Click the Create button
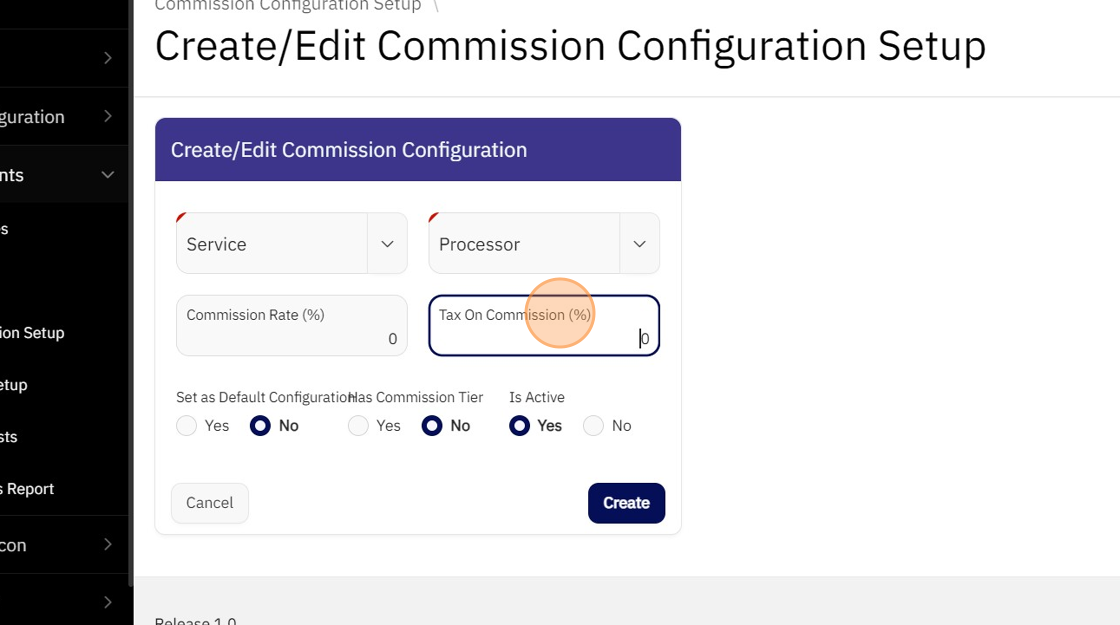Image resolution: width=1120 pixels, height=625 pixels. [626, 503]
